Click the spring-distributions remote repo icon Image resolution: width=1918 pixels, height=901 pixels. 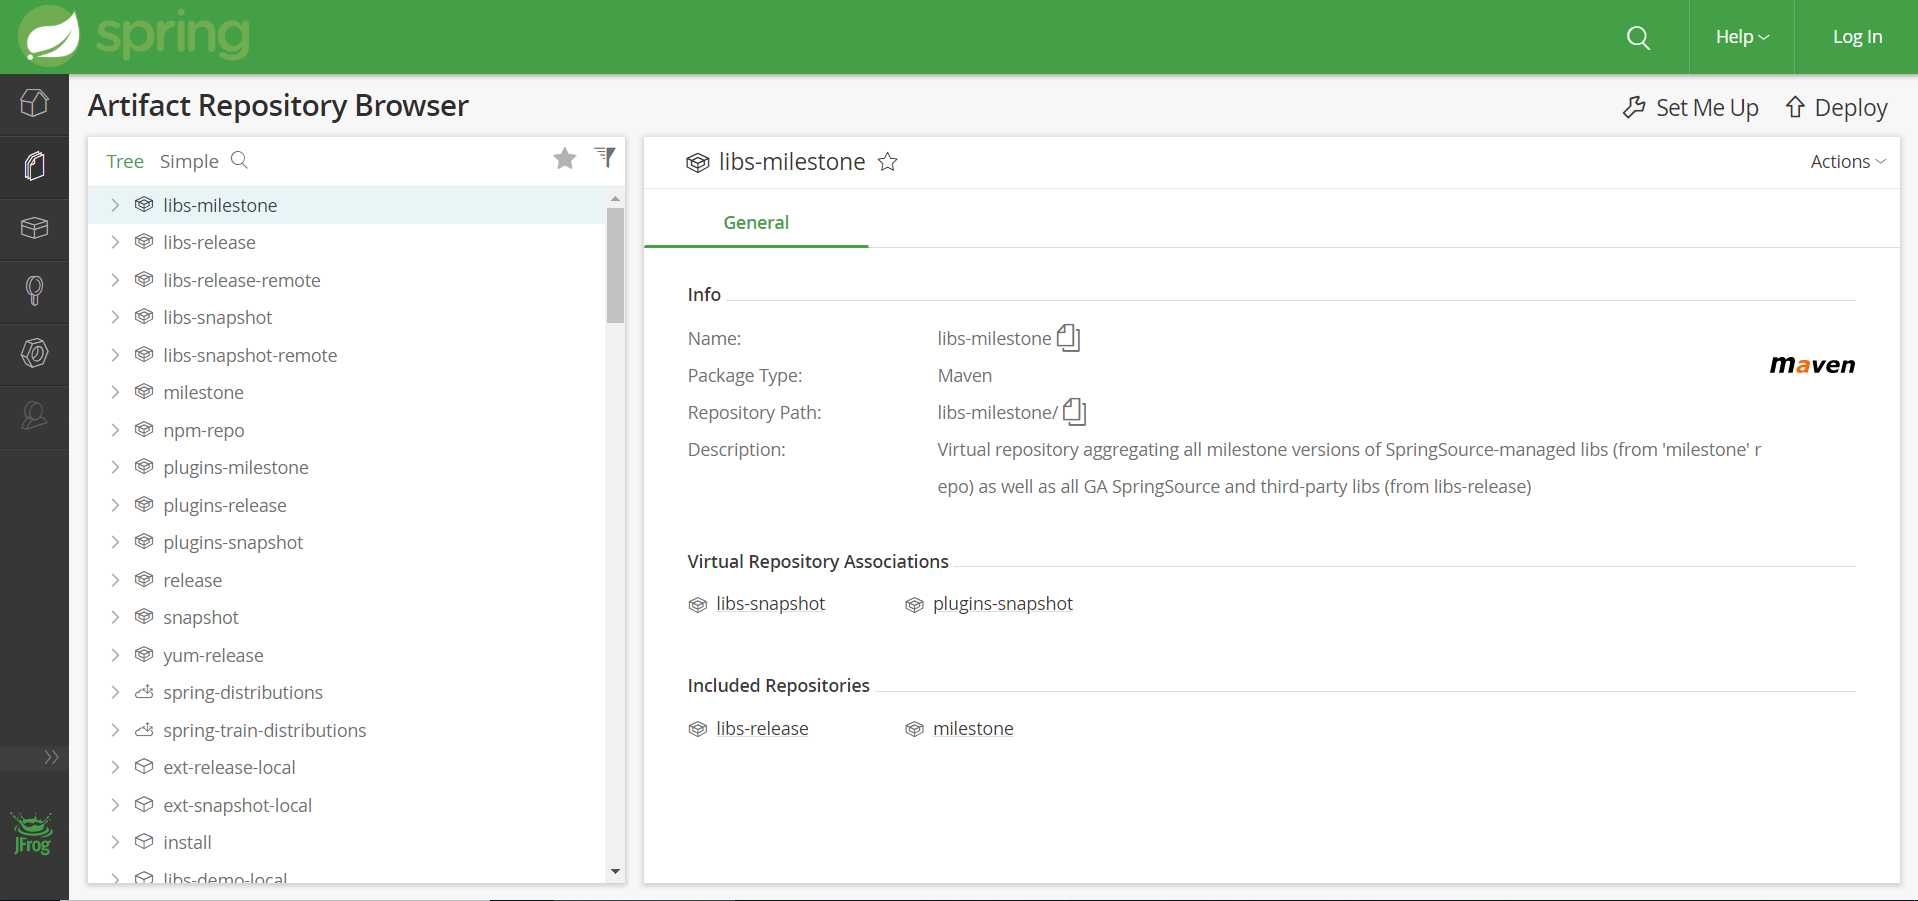(144, 692)
